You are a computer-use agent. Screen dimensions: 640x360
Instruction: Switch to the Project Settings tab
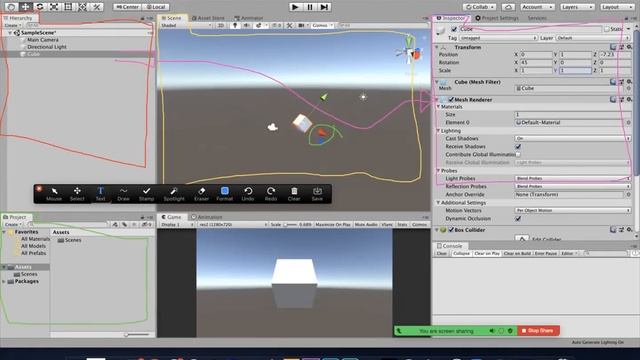tap(497, 18)
